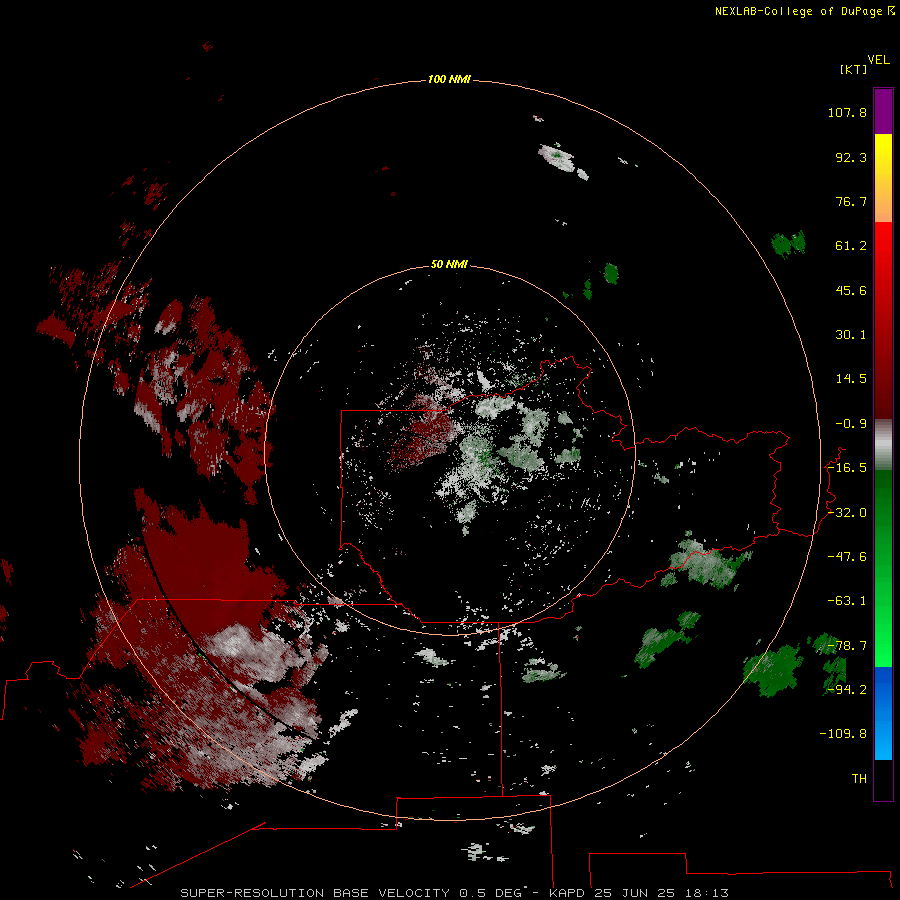Click the [KT] units label
The image size is (900, 900).
click(853, 69)
